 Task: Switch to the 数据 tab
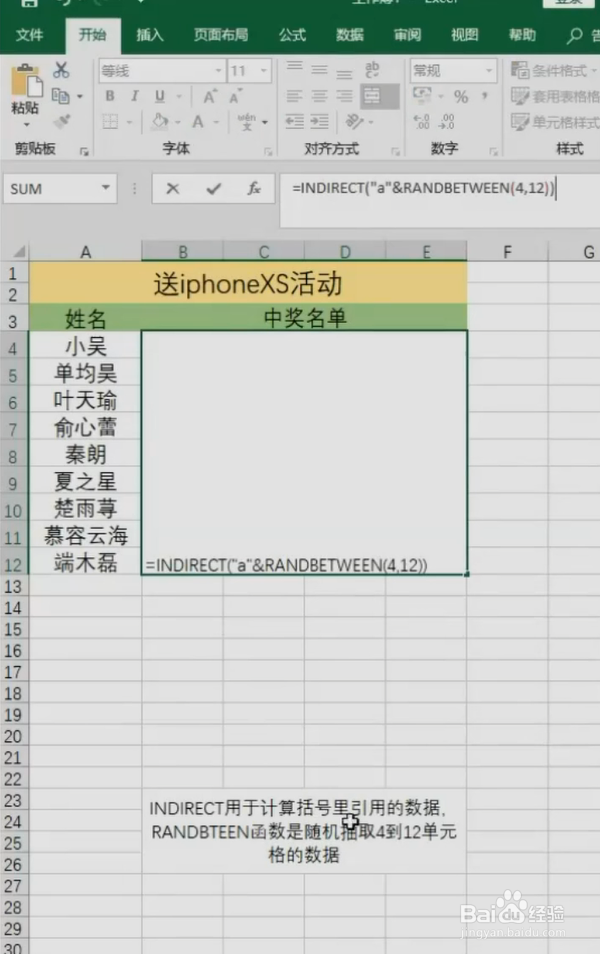pos(350,35)
